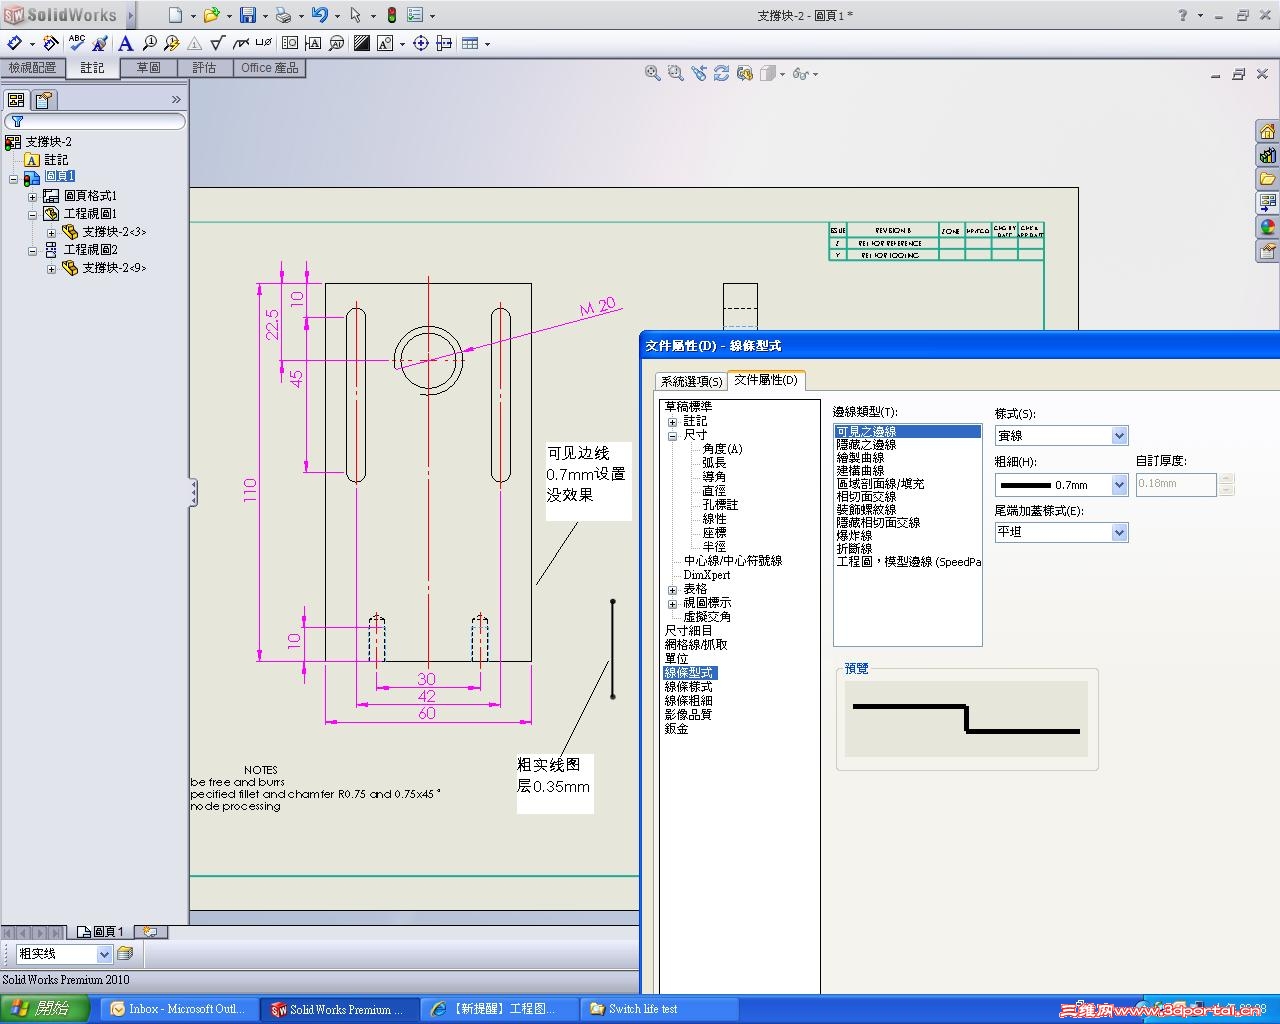Select the Note annotation tool
This screenshot has height=1024, width=1280.
pyautogui.click(x=125, y=43)
